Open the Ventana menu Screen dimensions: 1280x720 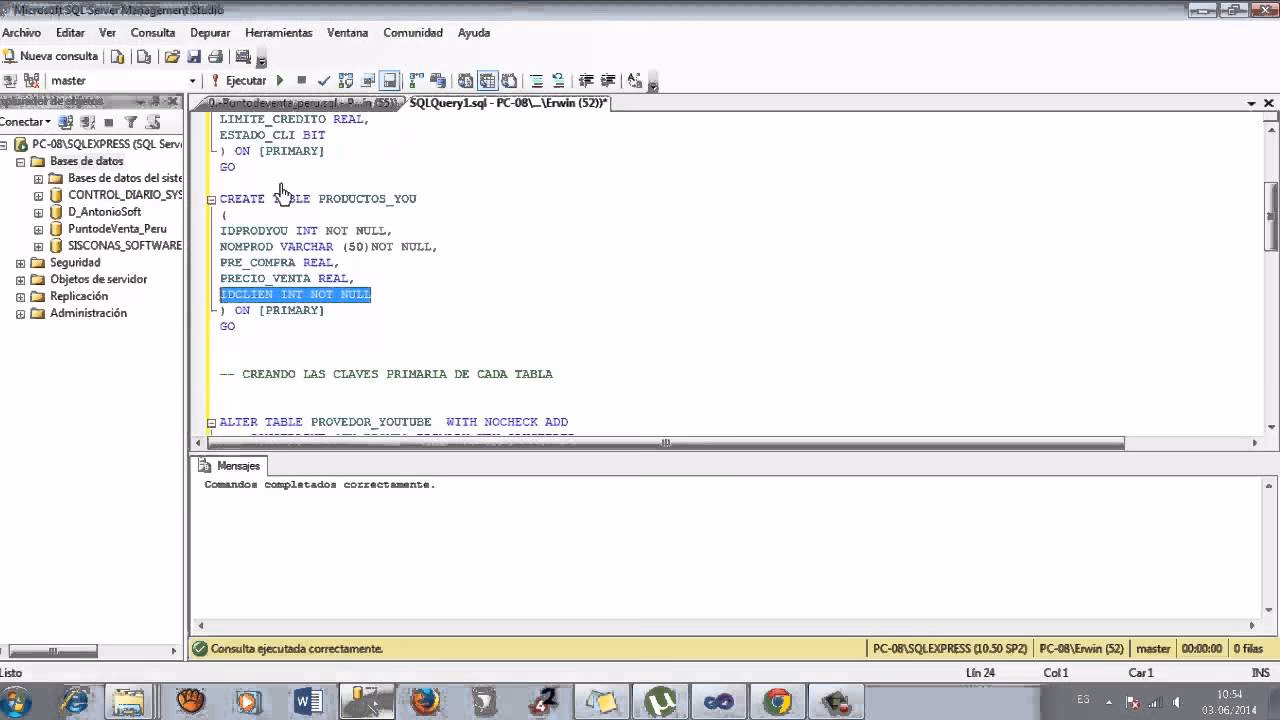[348, 33]
